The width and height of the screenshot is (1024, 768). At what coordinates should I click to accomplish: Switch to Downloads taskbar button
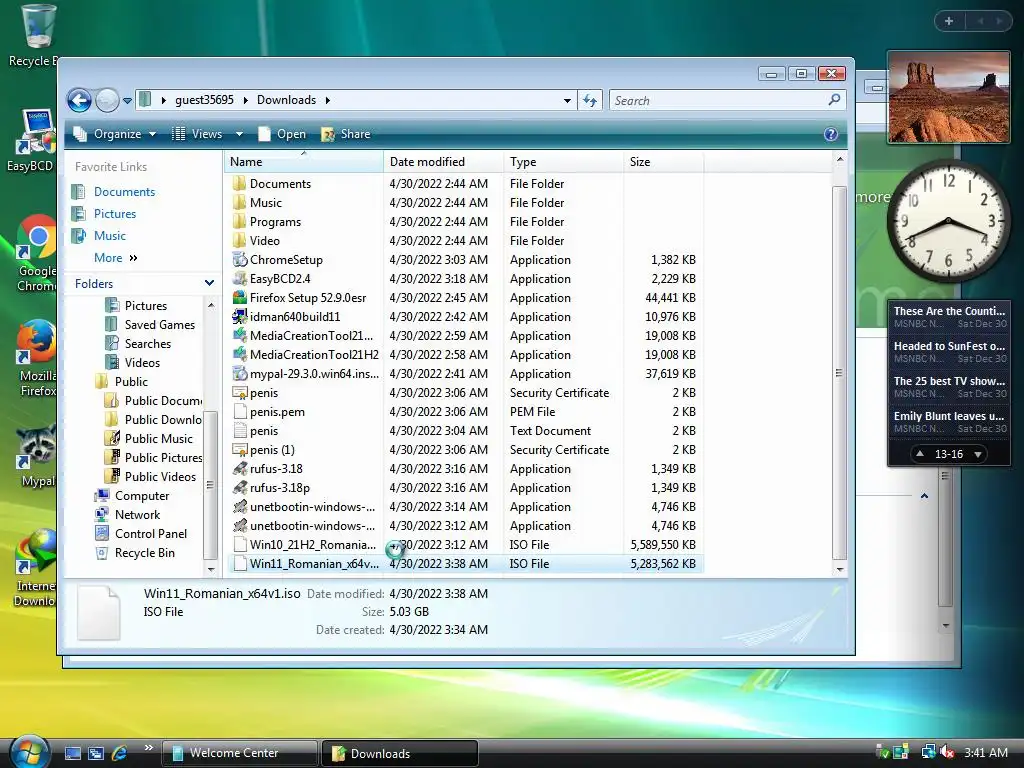400,753
